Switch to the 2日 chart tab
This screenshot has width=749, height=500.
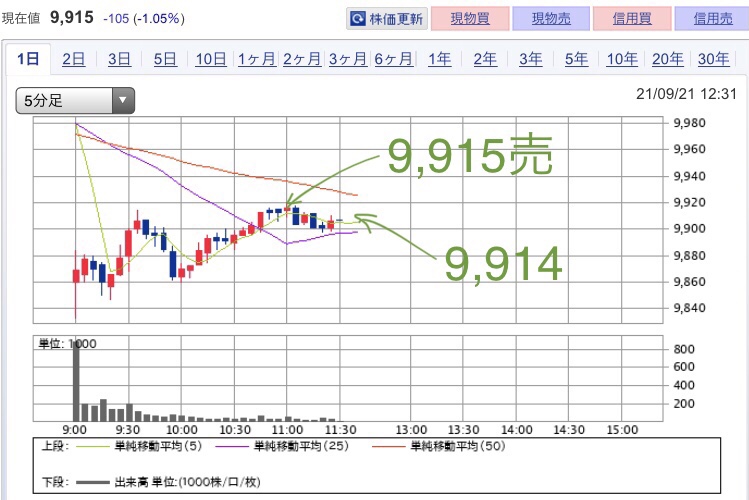point(73,59)
